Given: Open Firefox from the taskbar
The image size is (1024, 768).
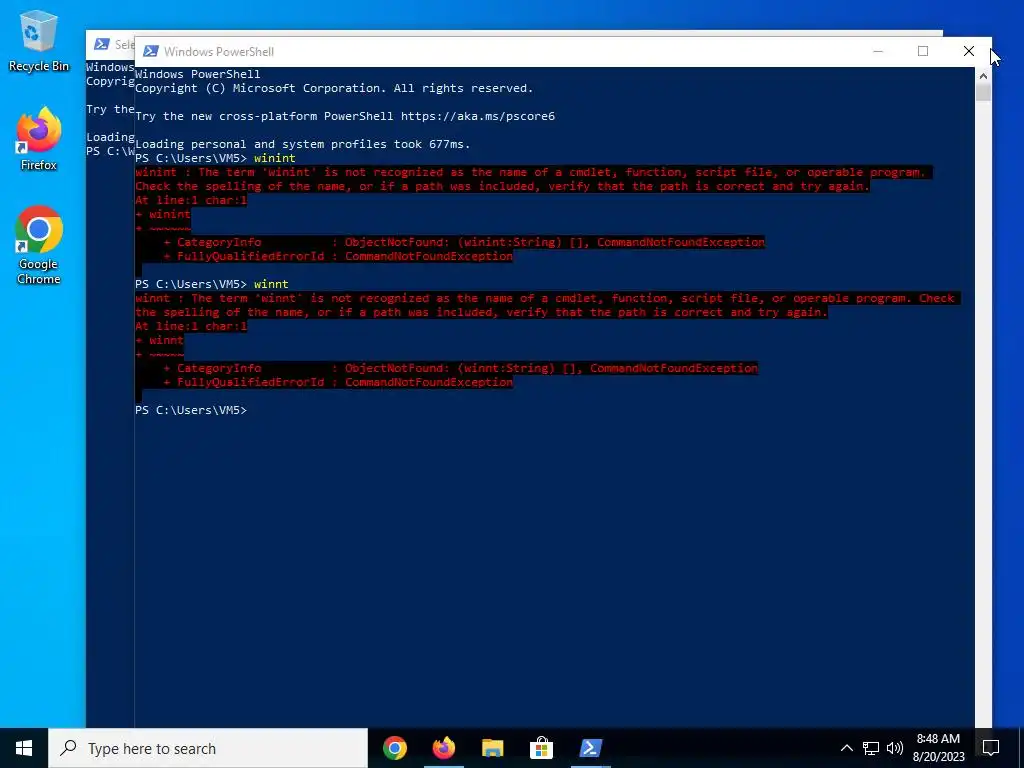Looking at the screenshot, I should 444,748.
